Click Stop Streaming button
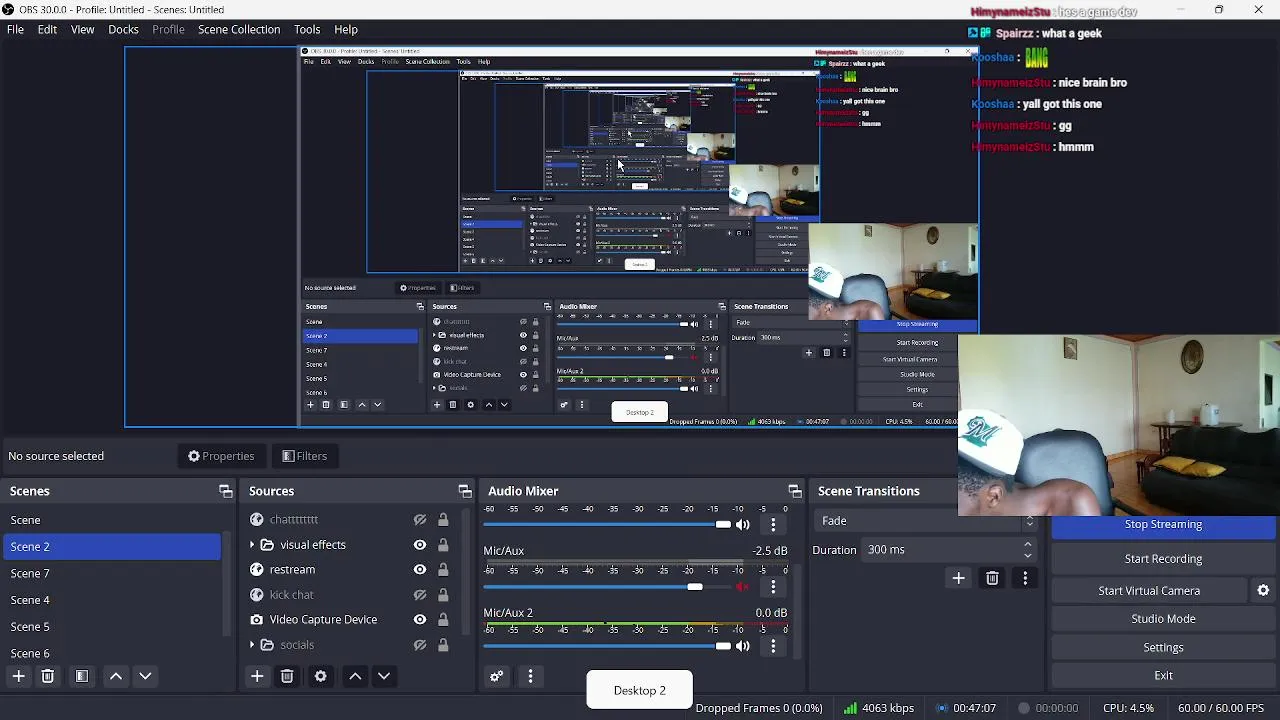Image resolution: width=1280 pixels, height=720 pixels. click(x=1163, y=524)
